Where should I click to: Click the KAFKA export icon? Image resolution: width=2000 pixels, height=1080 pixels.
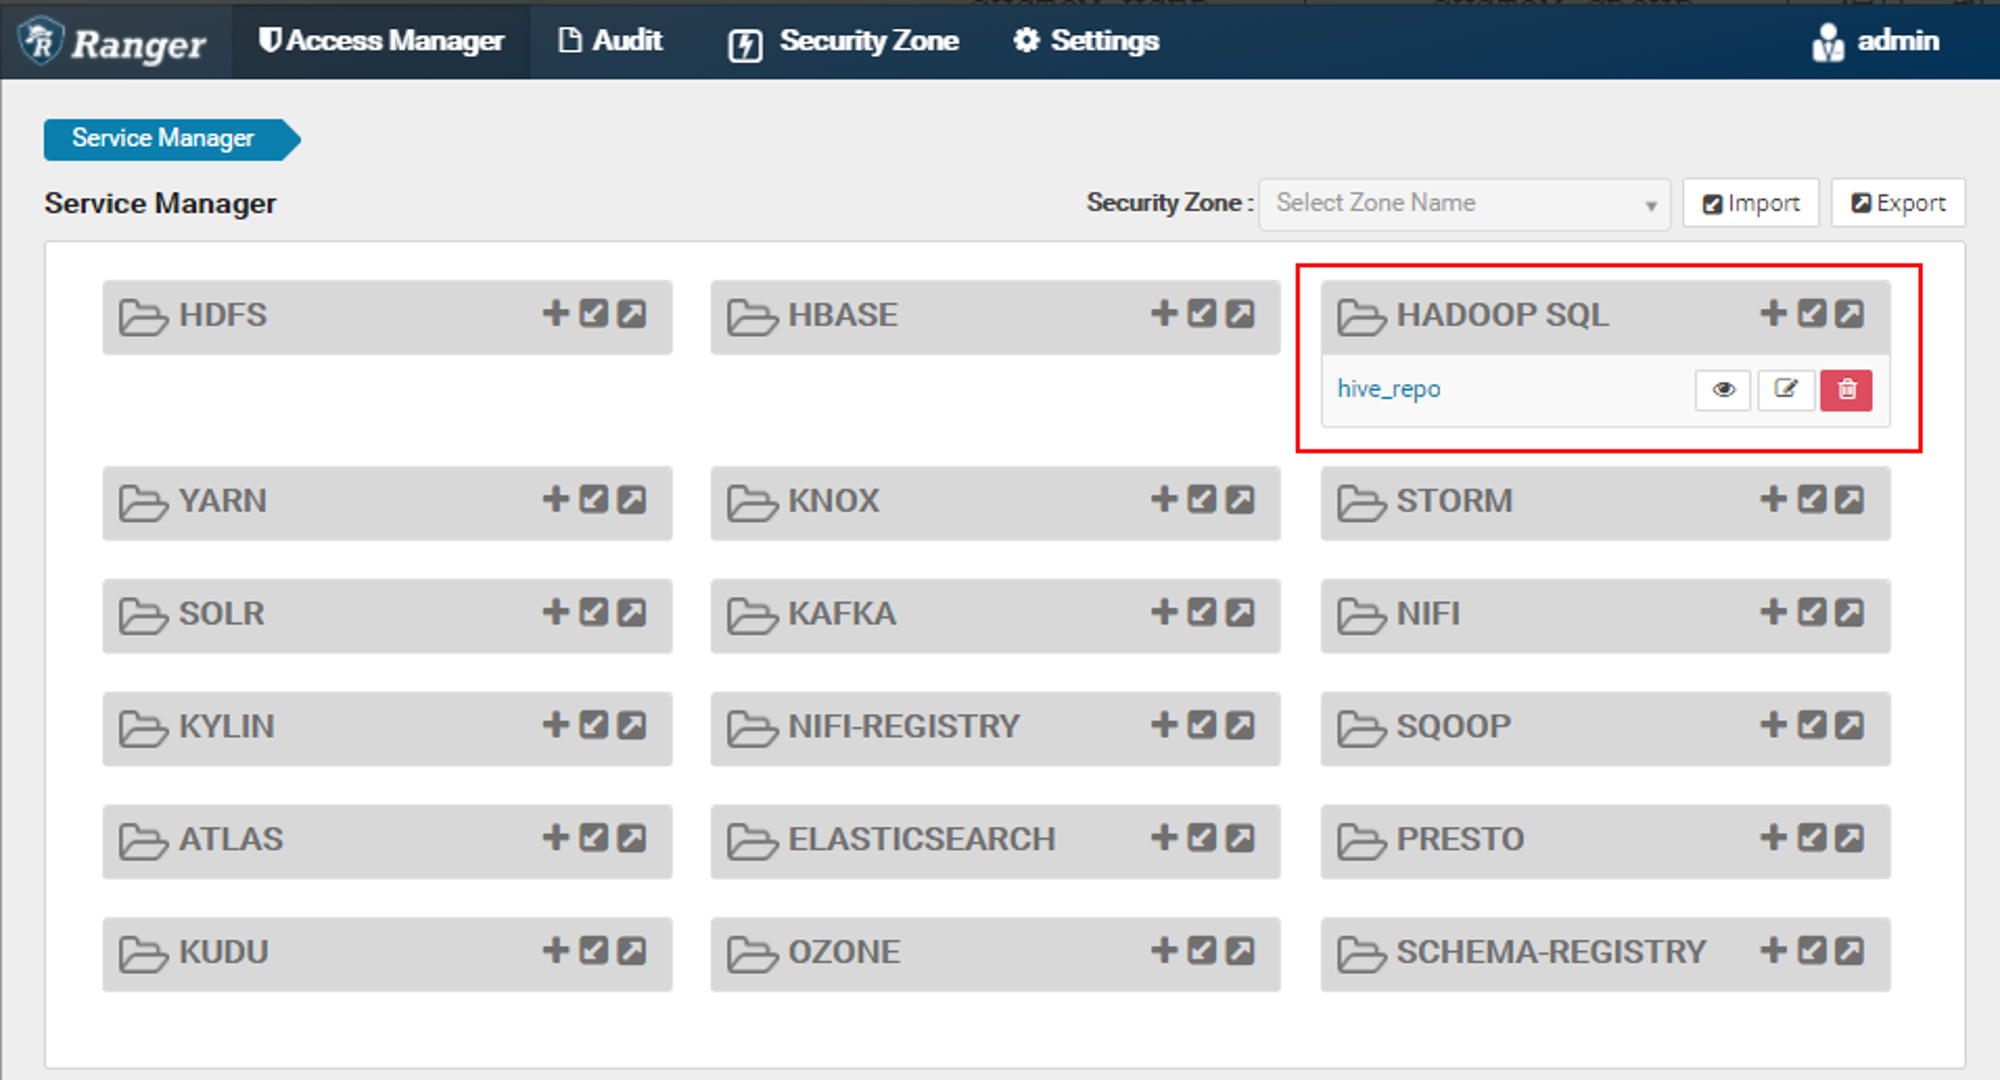click(1240, 612)
